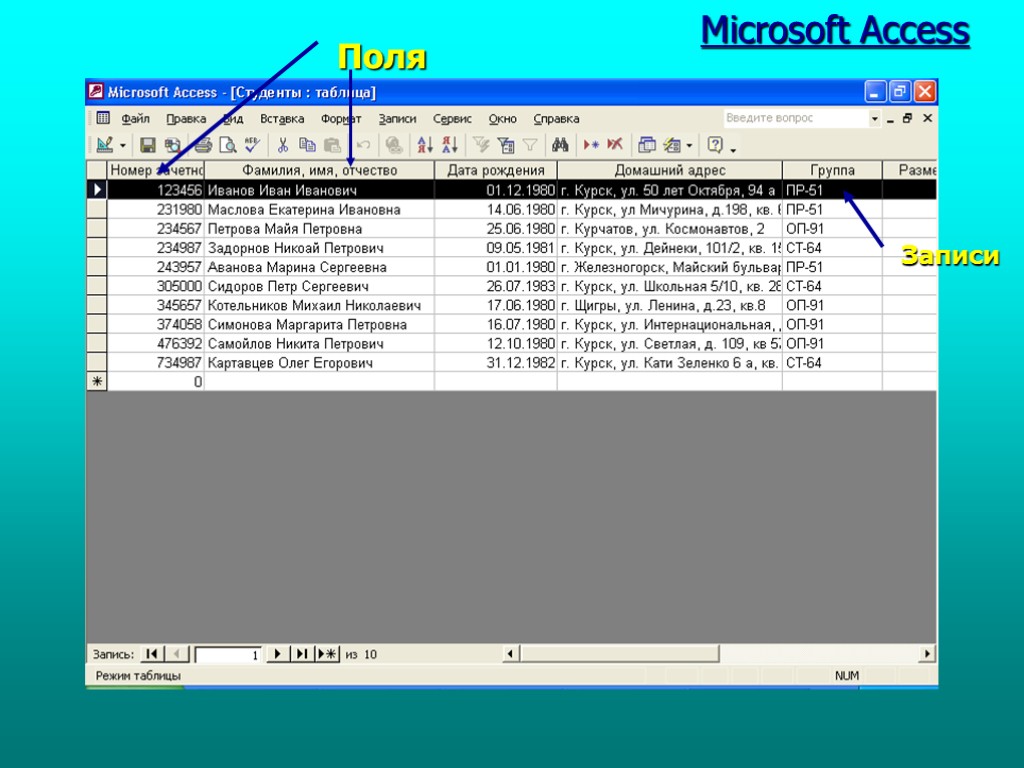Viewport: 1024px width, 768px height.
Task: Print the table using the printer icon
Action: [x=203, y=145]
